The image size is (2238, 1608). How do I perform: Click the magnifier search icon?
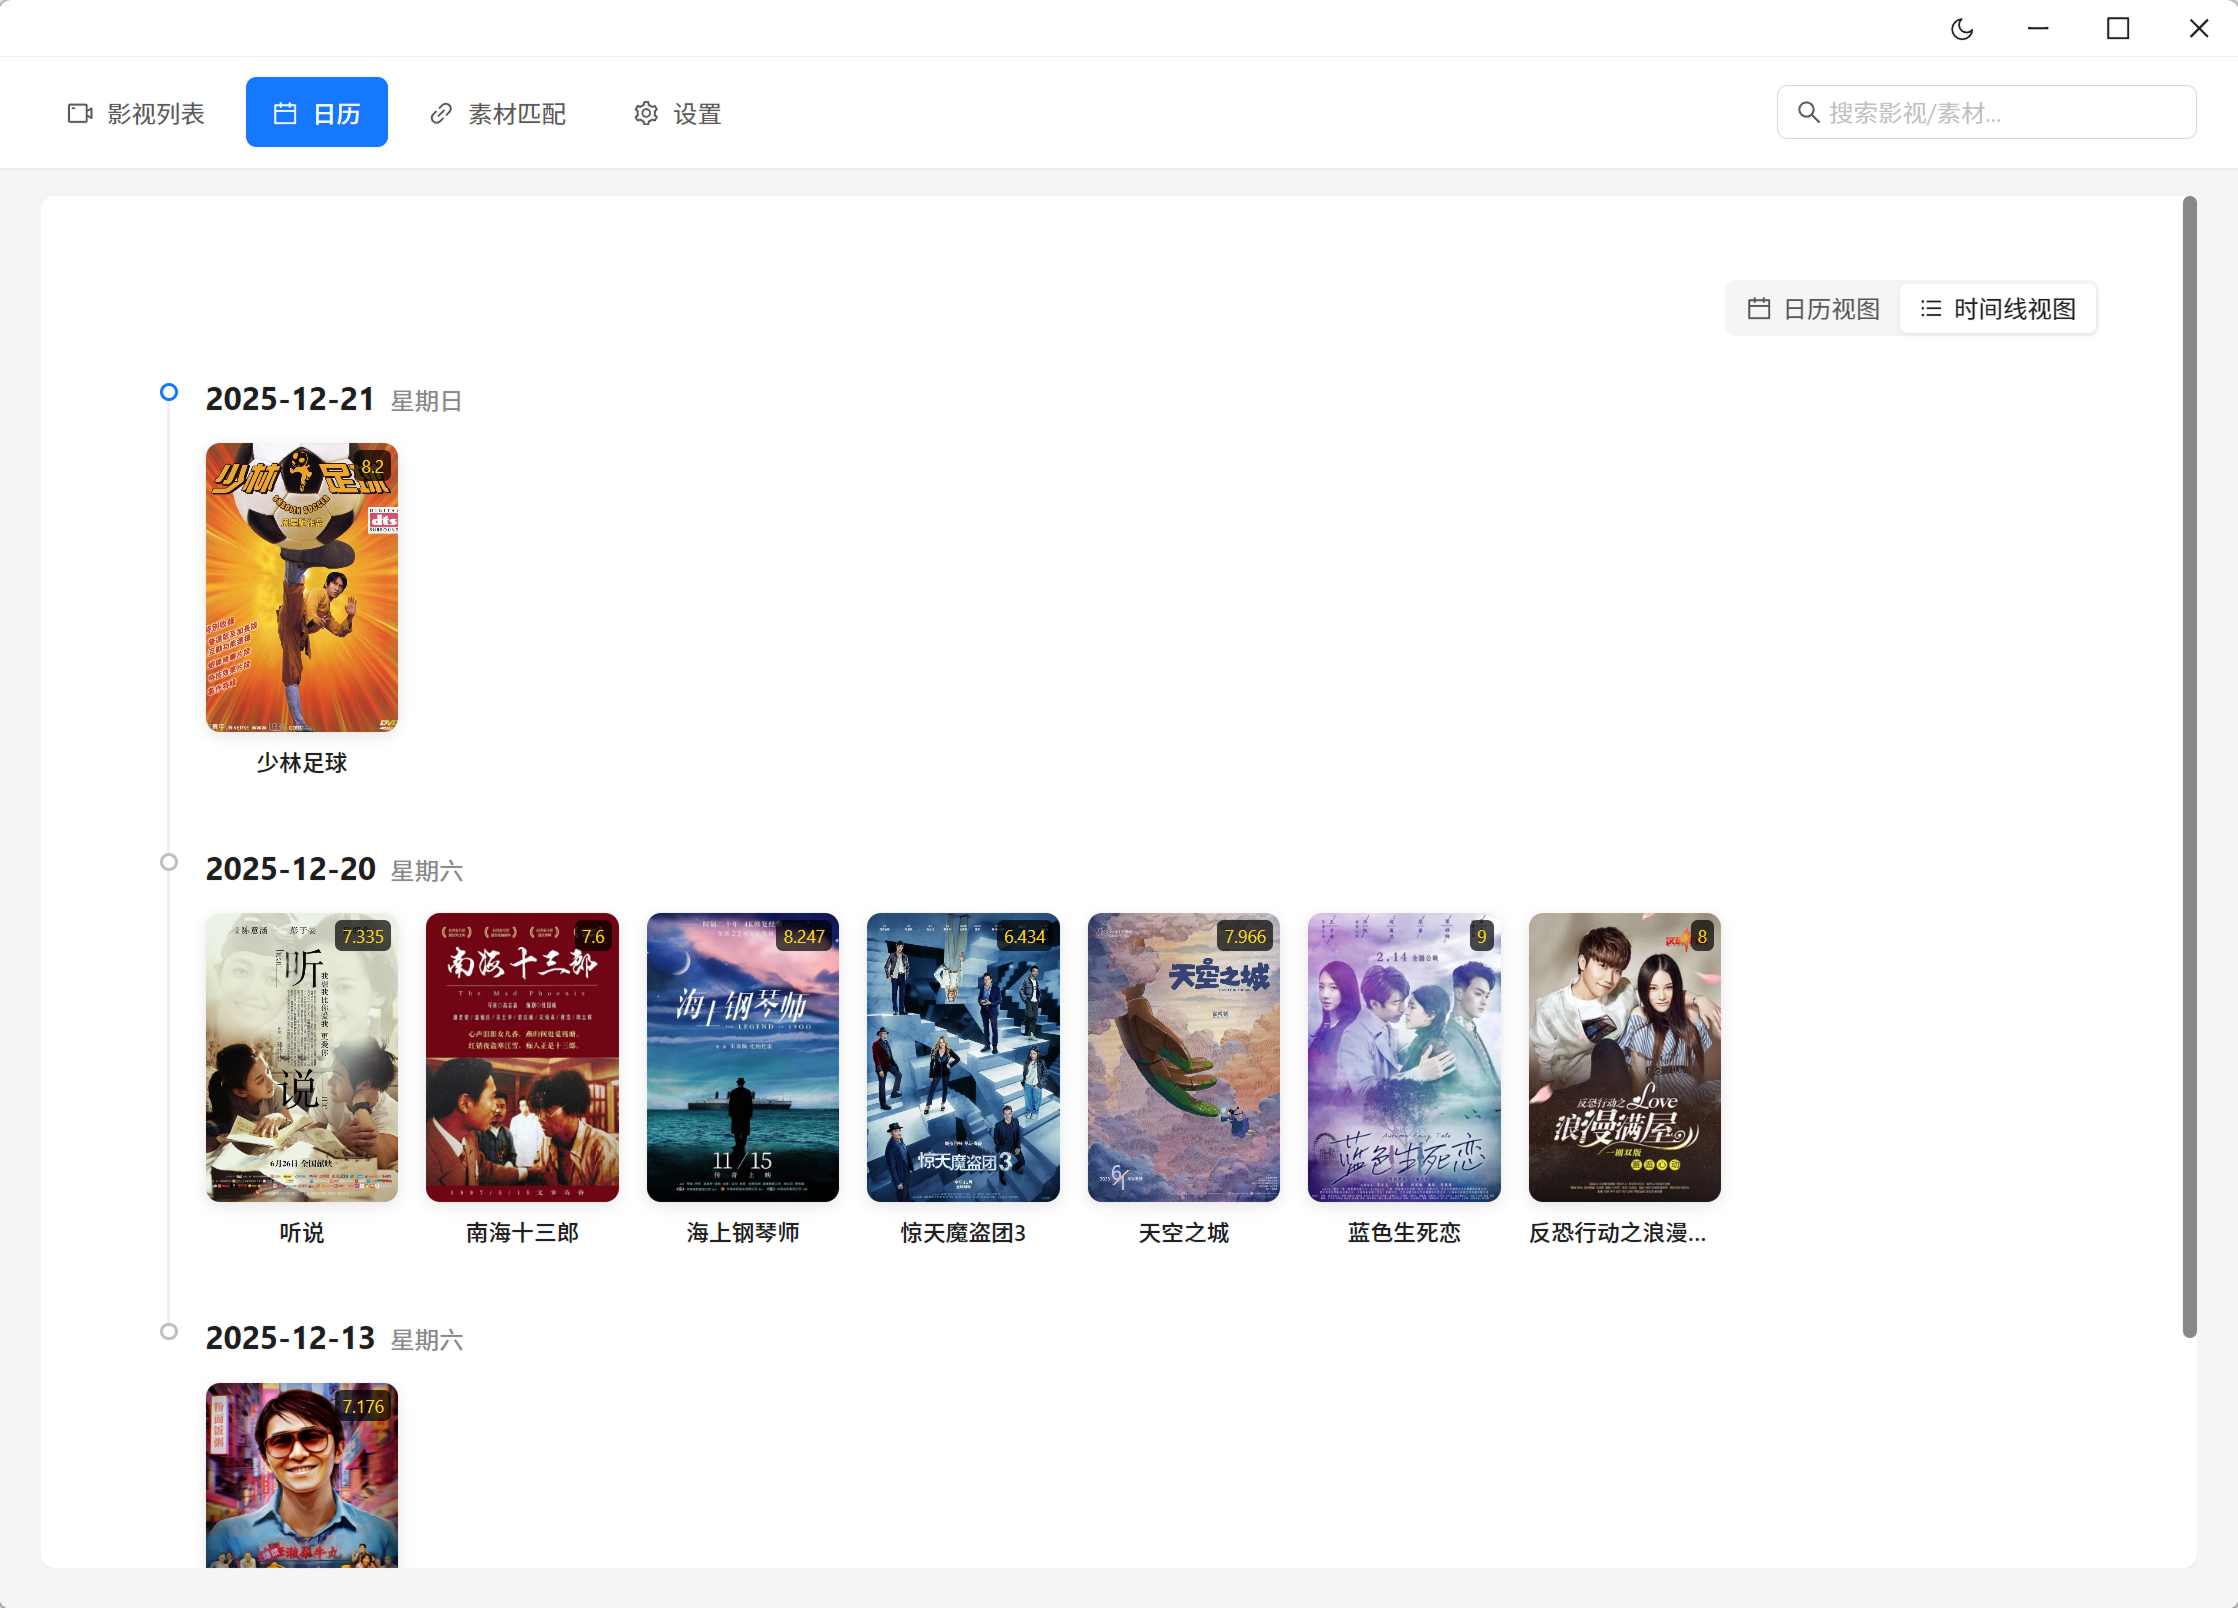(1808, 112)
